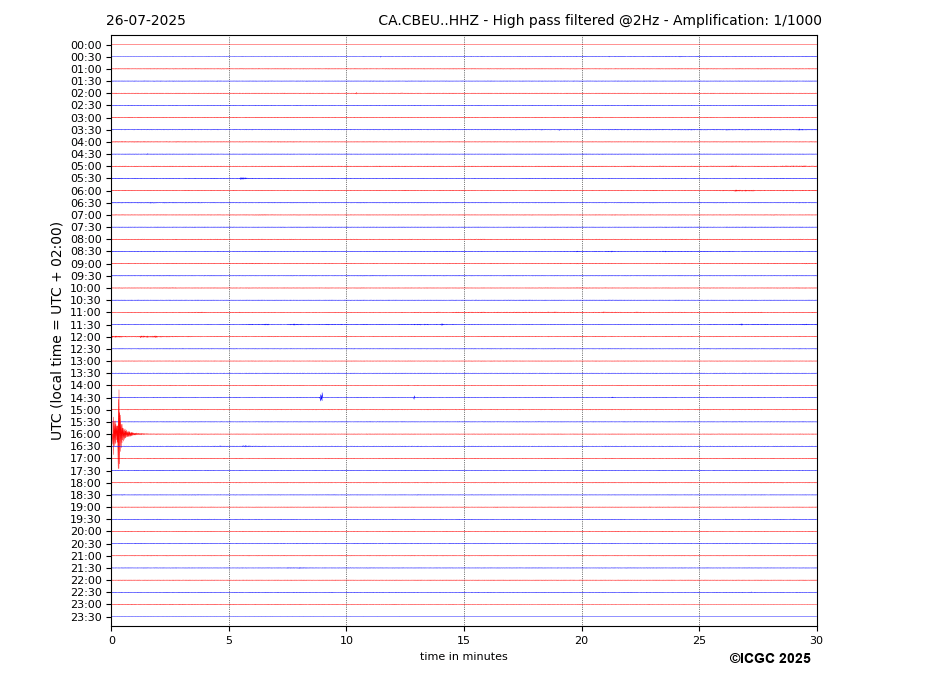
Task: Click the 09:00 time row label
Action: (x=86, y=264)
